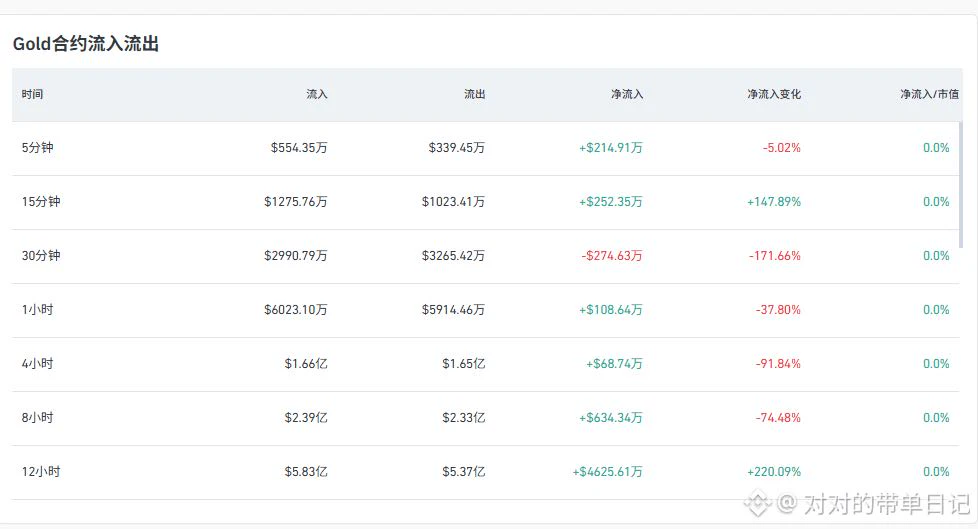Click outflow value $5914.46万
Image resolution: width=978 pixels, height=529 pixels.
point(453,309)
